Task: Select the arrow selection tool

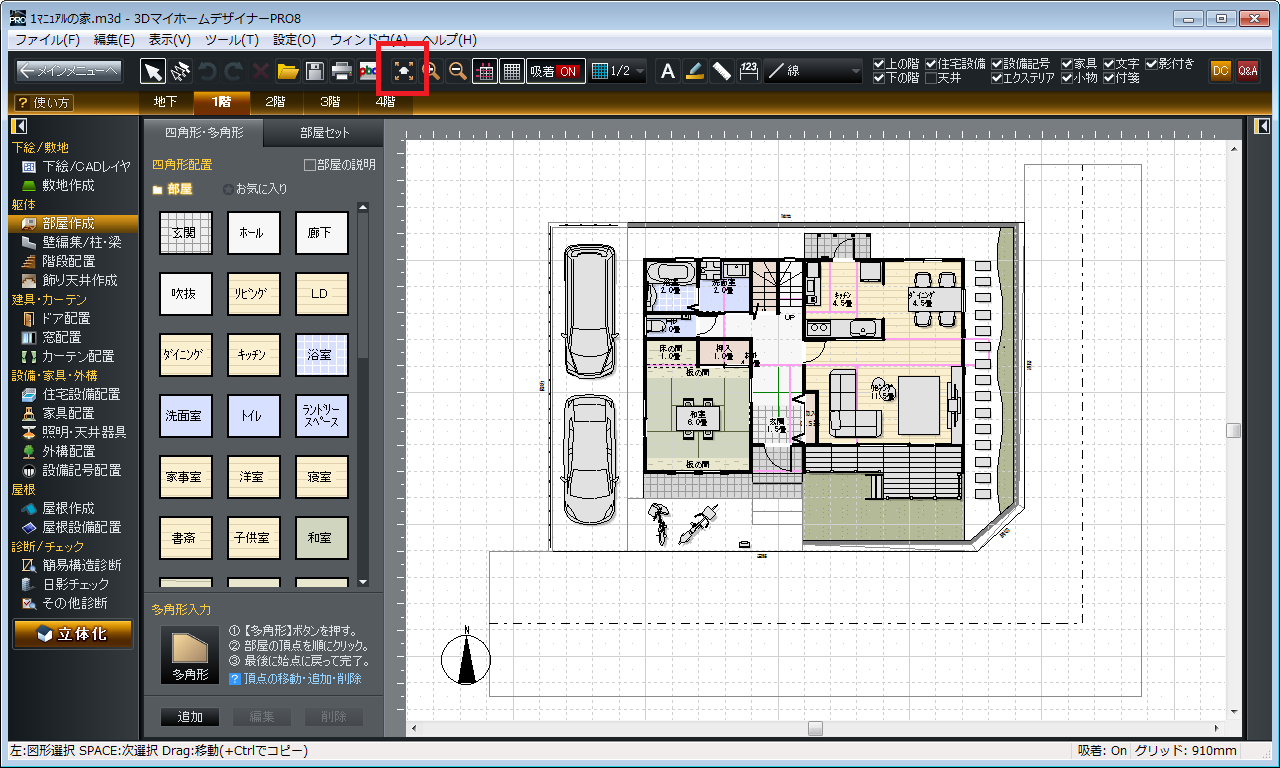Action: [152, 71]
